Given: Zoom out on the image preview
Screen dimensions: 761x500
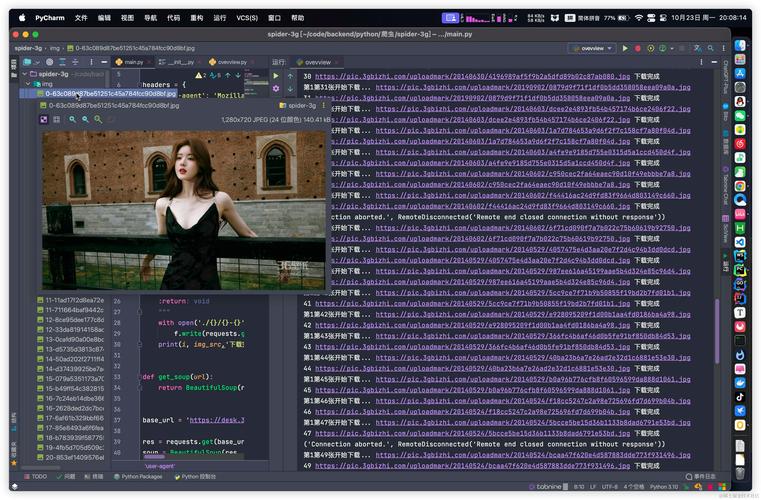Looking at the screenshot, I should [85, 119].
